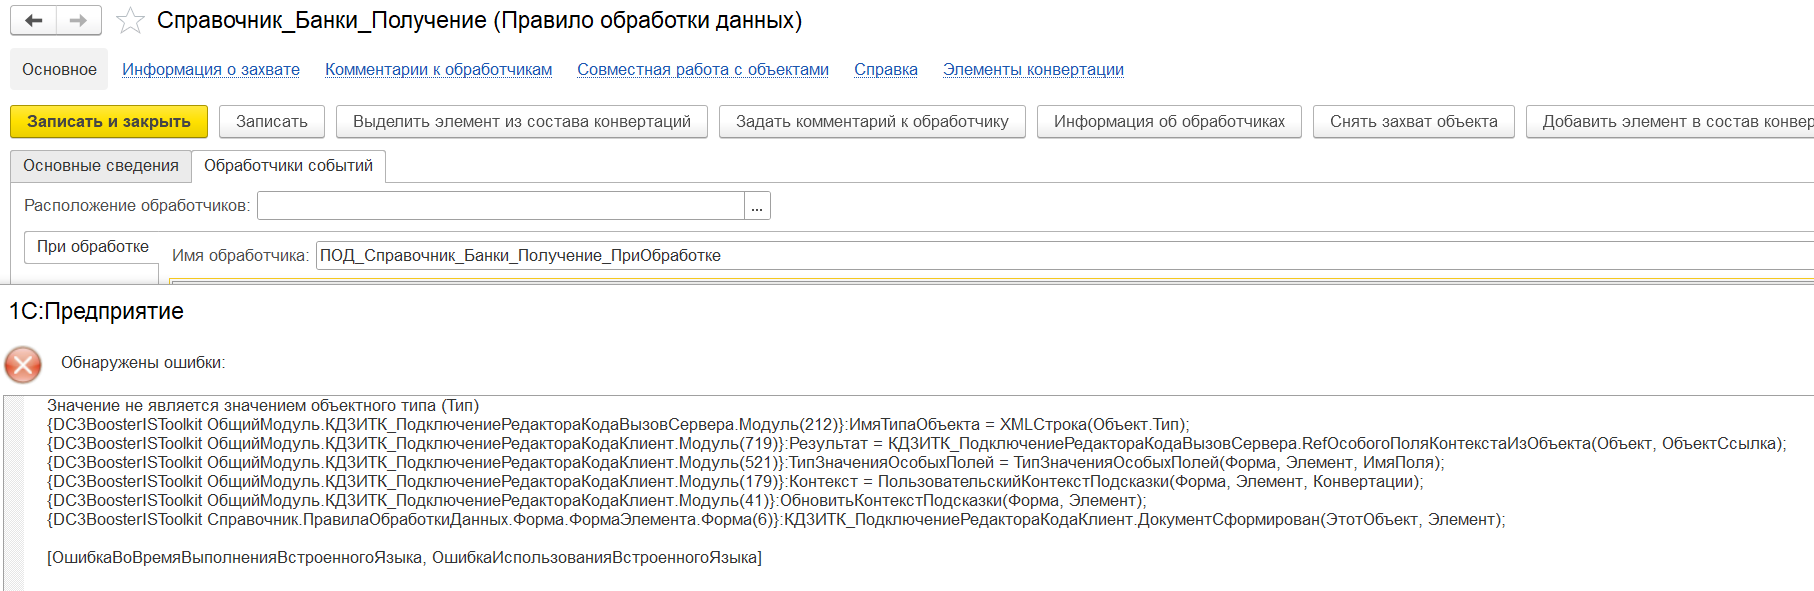
Task: Open Комментарии к обработчикам link
Action: tap(438, 70)
